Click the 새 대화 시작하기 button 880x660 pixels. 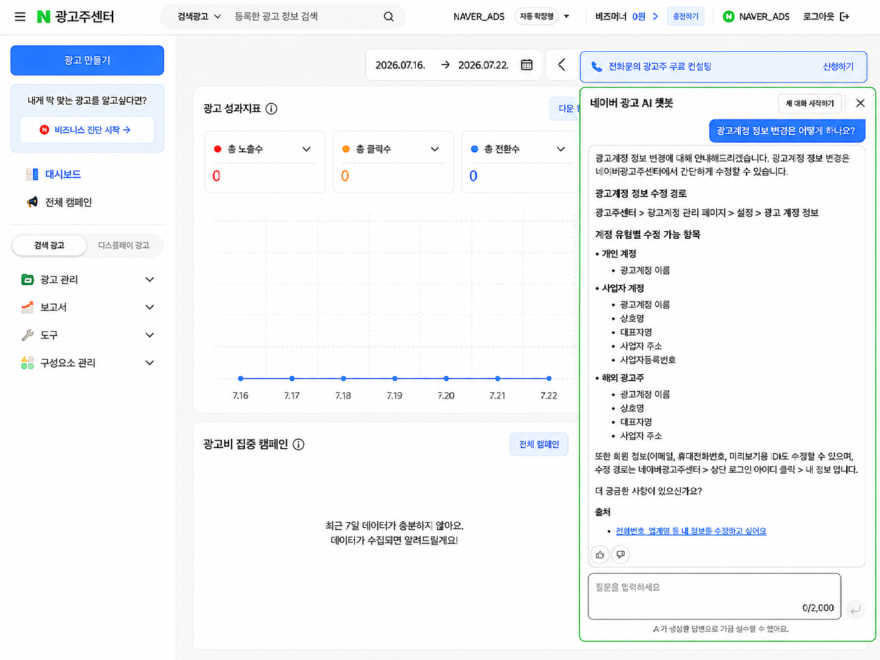click(x=809, y=103)
